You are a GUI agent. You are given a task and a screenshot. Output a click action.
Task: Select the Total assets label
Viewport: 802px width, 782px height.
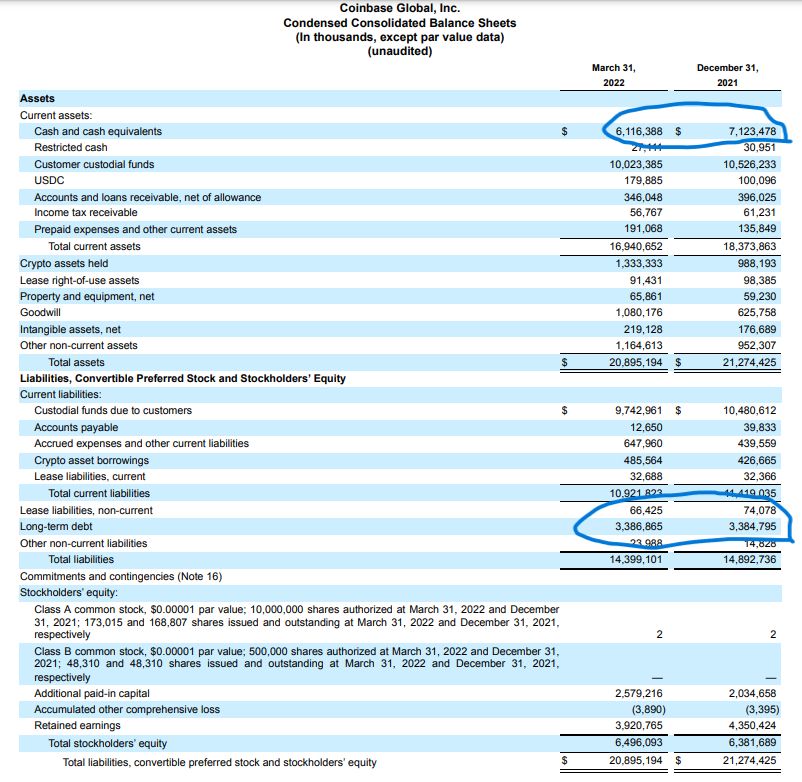[76, 362]
